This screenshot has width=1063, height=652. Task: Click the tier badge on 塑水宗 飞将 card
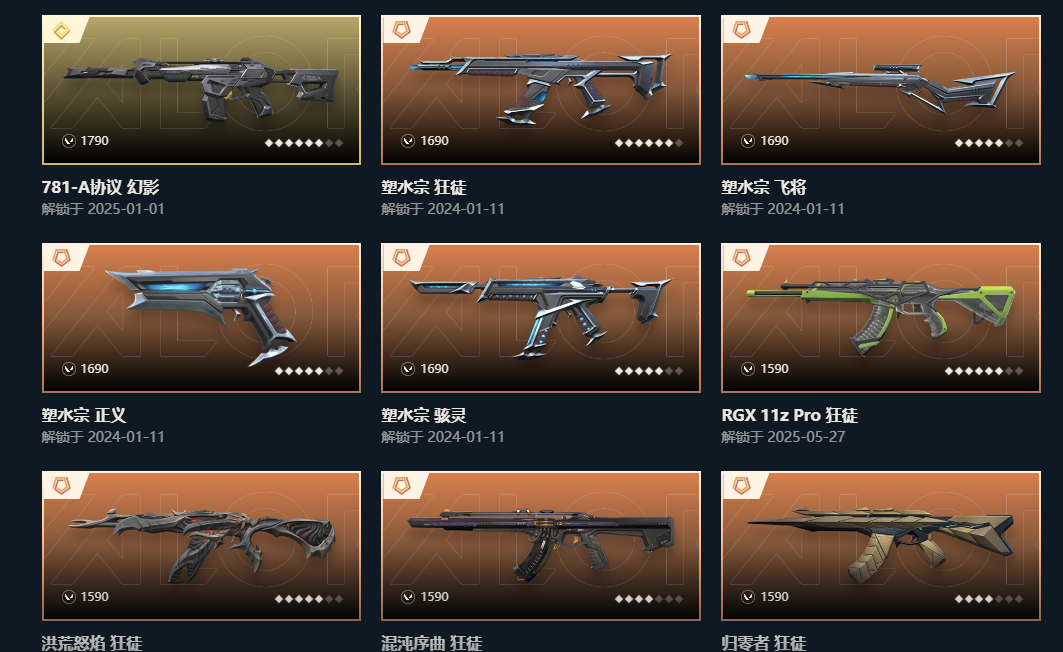pyautogui.click(x=742, y=30)
